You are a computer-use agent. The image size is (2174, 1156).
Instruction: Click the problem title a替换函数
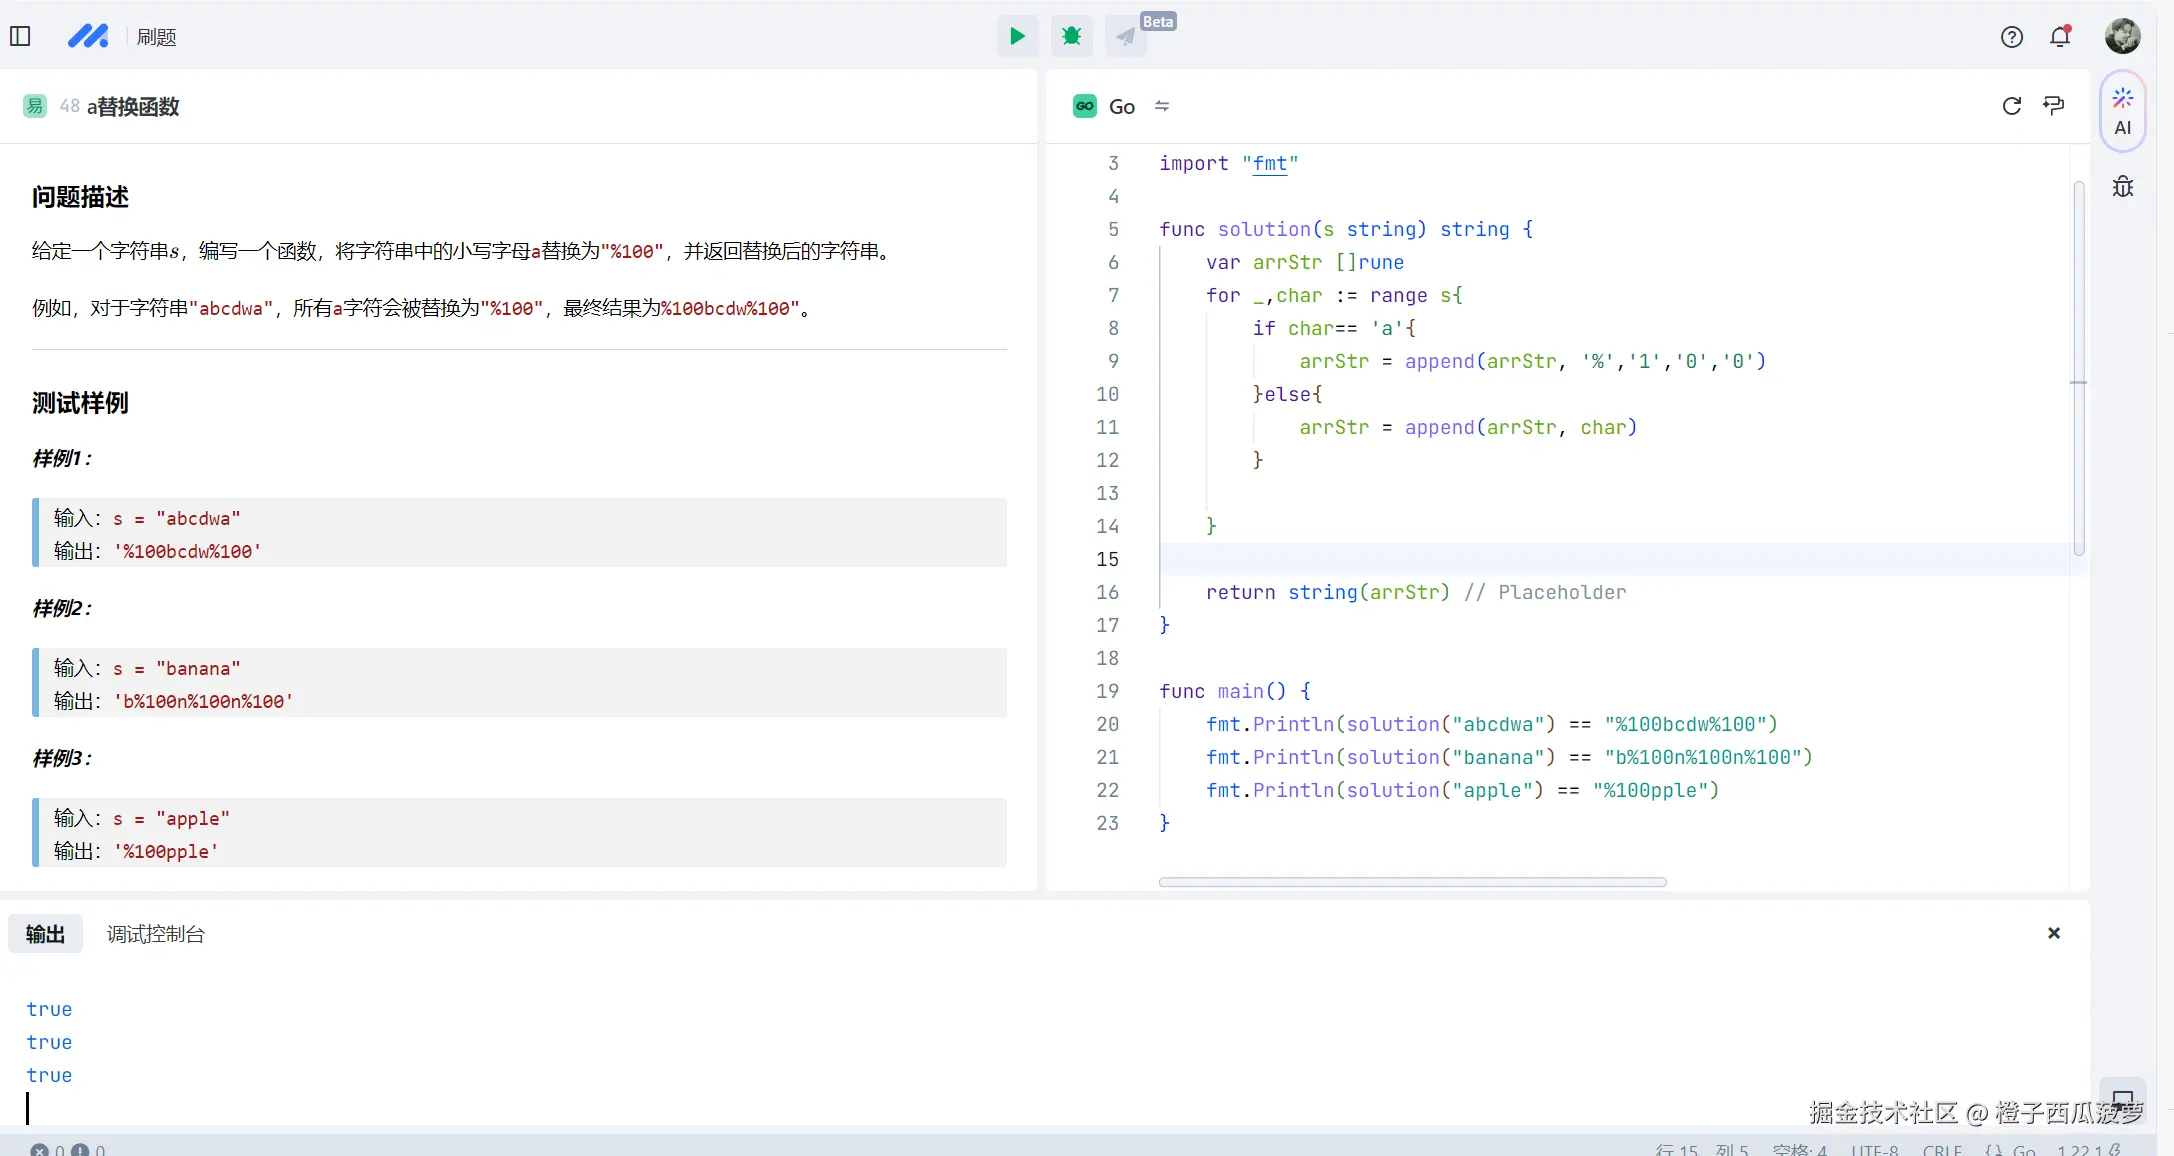(x=133, y=106)
